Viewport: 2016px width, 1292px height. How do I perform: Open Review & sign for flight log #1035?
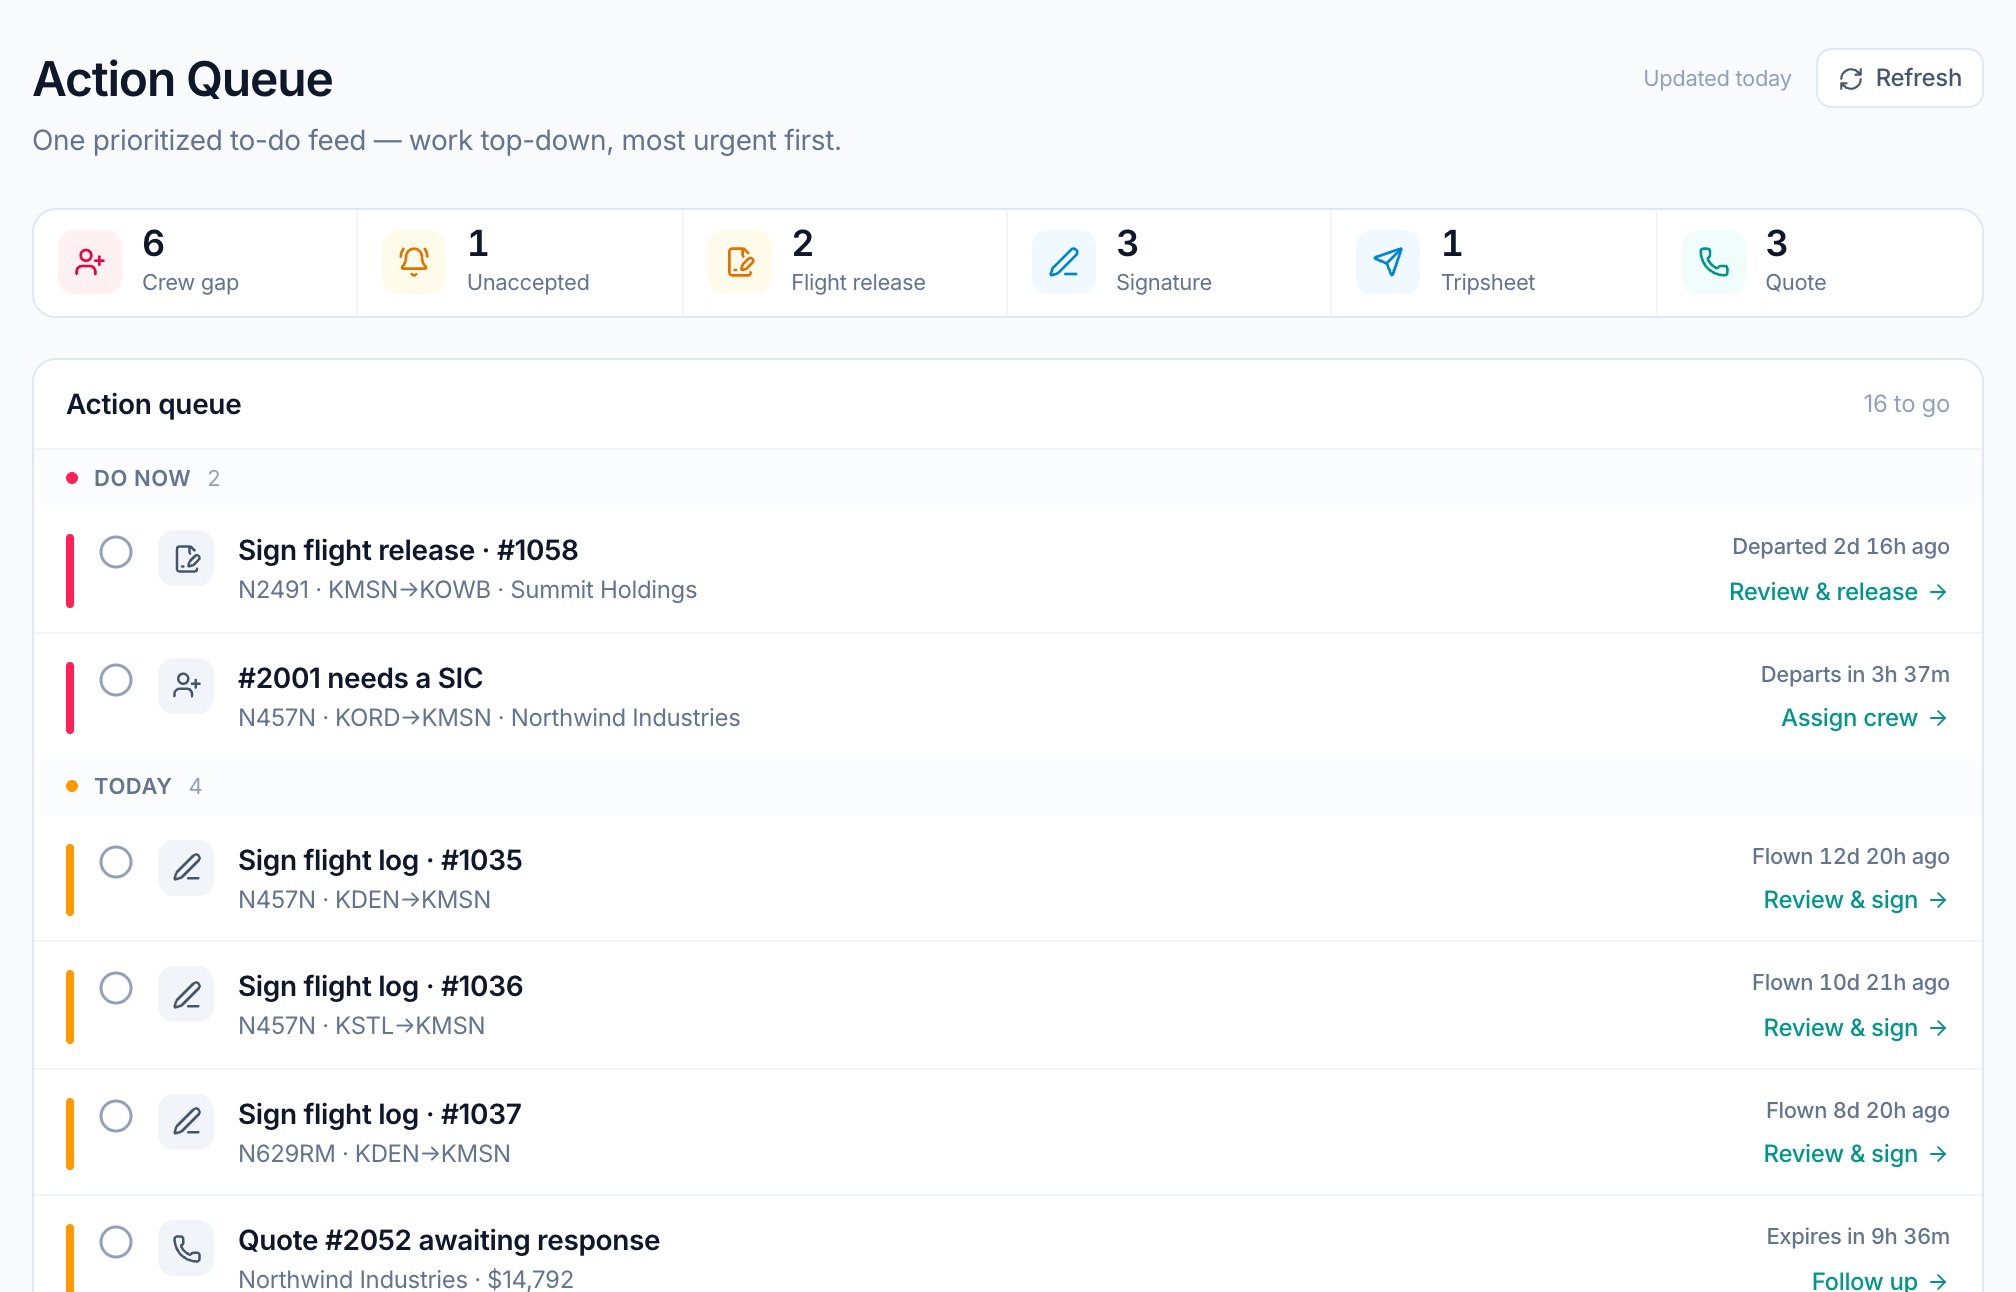[1856, 900]
